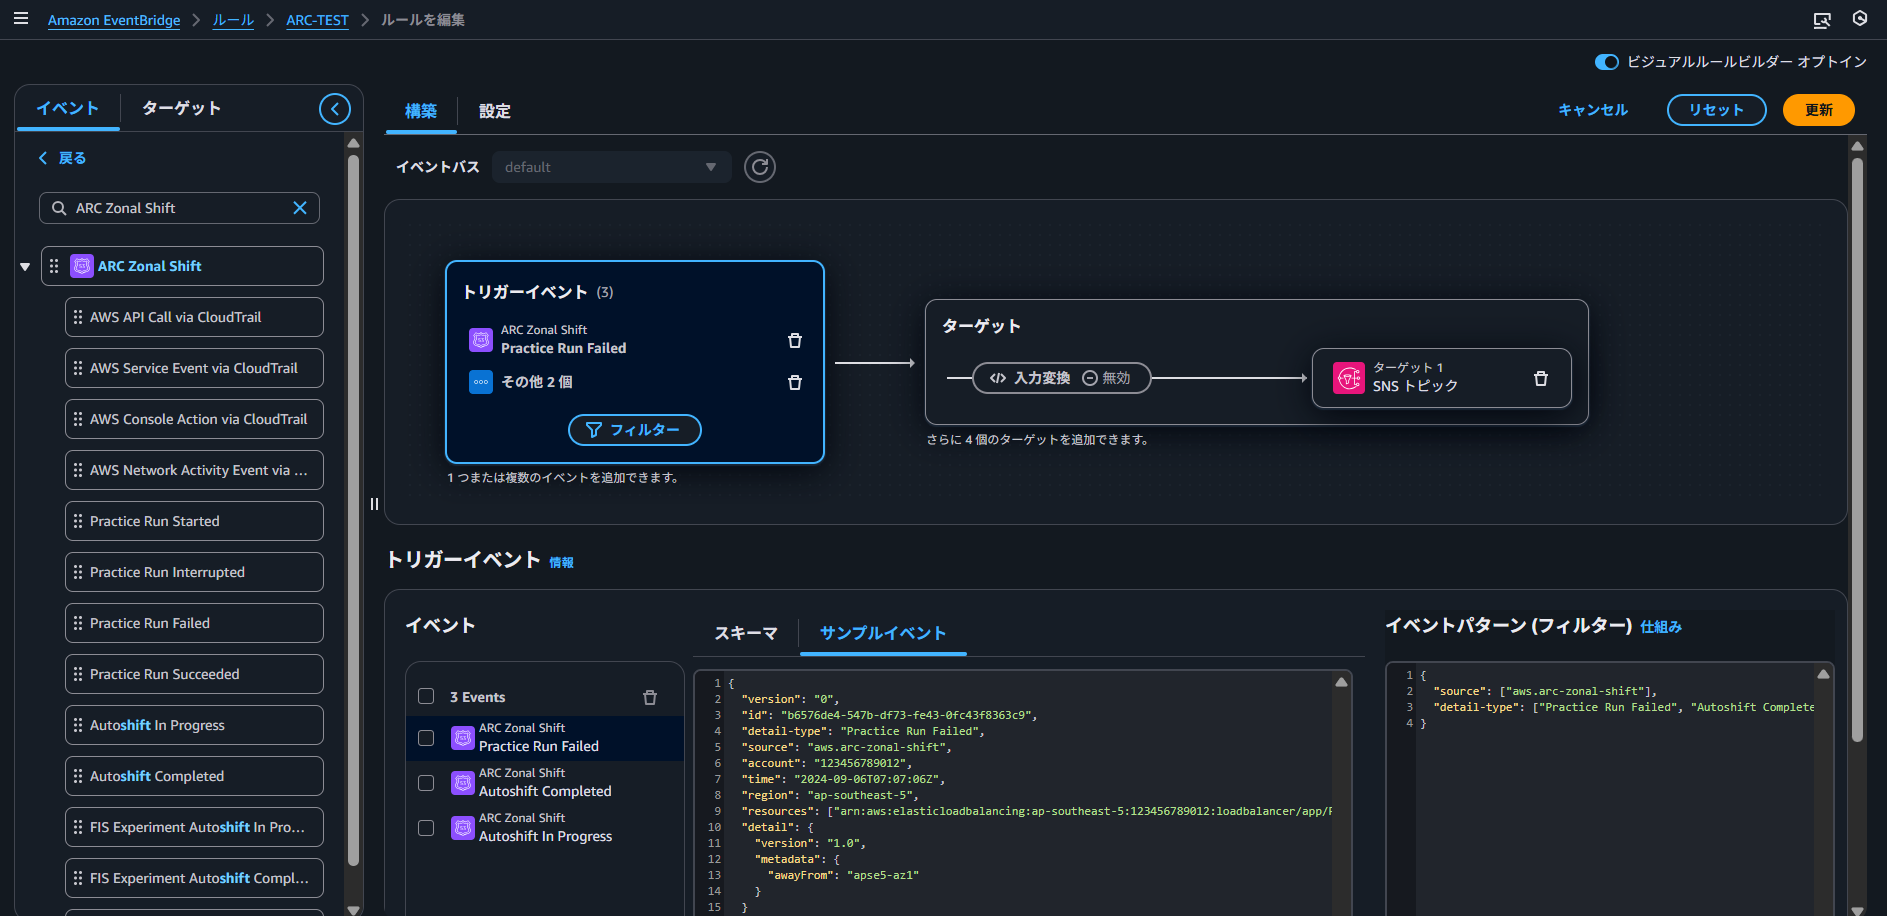Check the Autoshift Completed event checkbox
This screenshot has width=1887, height=916.
[426, 783]
